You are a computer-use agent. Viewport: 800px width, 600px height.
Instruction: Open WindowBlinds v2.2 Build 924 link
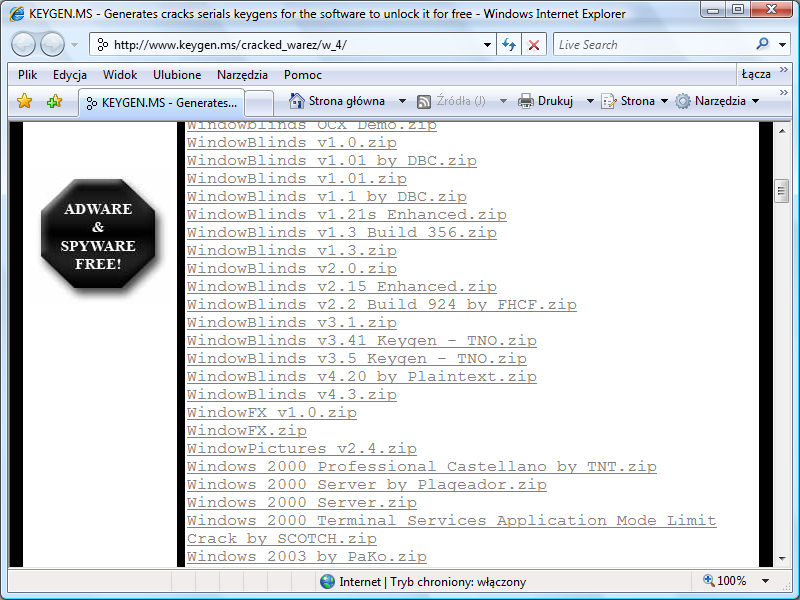(x=382, y=305)
